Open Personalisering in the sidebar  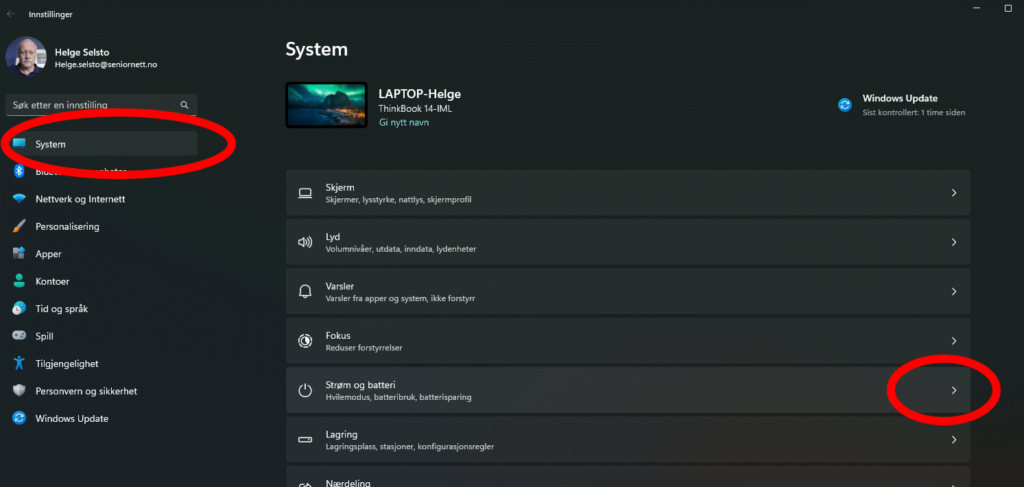coord(67,227)
